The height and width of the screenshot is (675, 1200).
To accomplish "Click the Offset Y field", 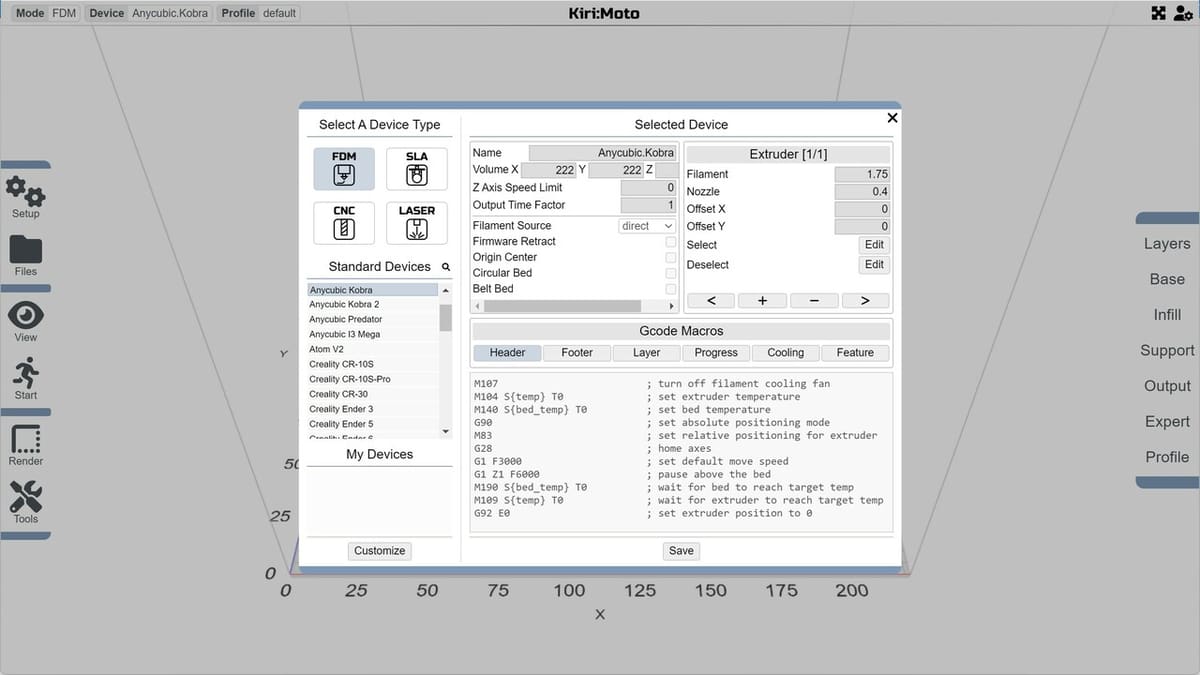I will point(862,227).
